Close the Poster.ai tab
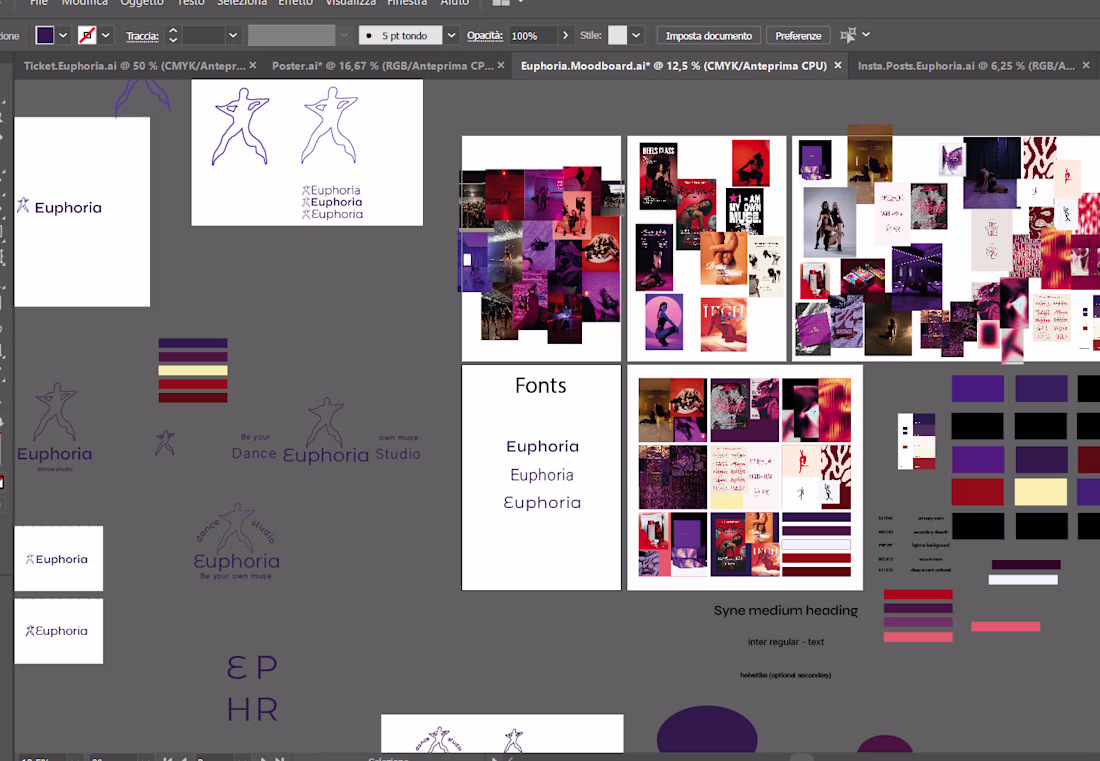 (501, 65)
